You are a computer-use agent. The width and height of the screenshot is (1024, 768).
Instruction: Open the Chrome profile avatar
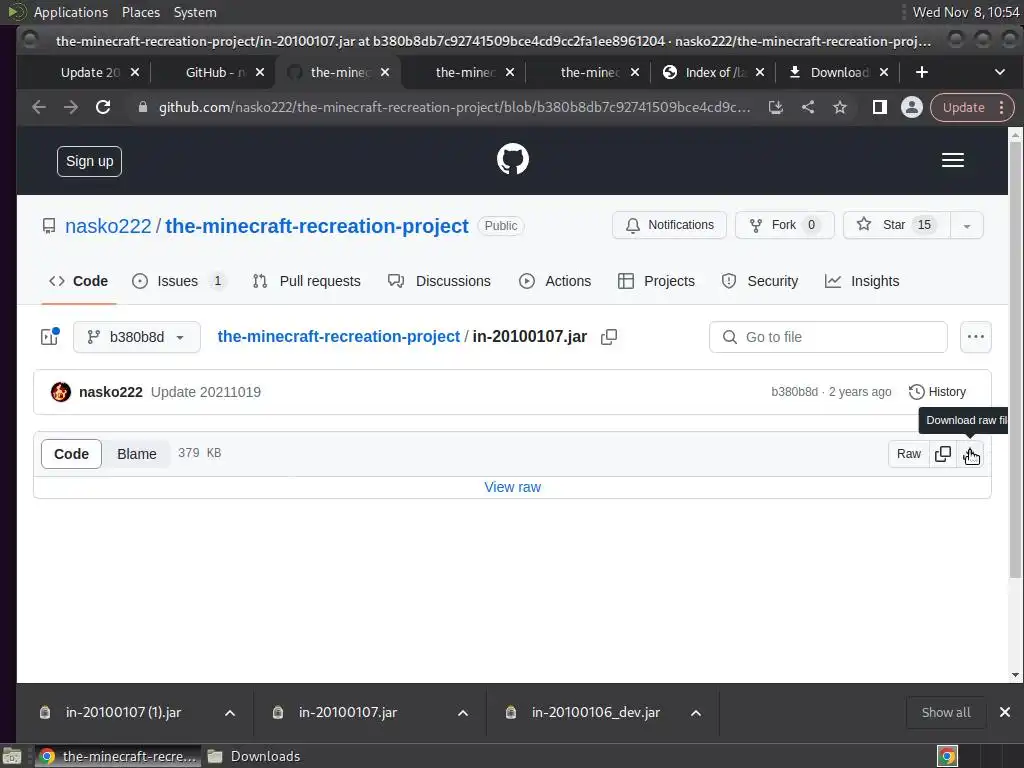(912, 107)
